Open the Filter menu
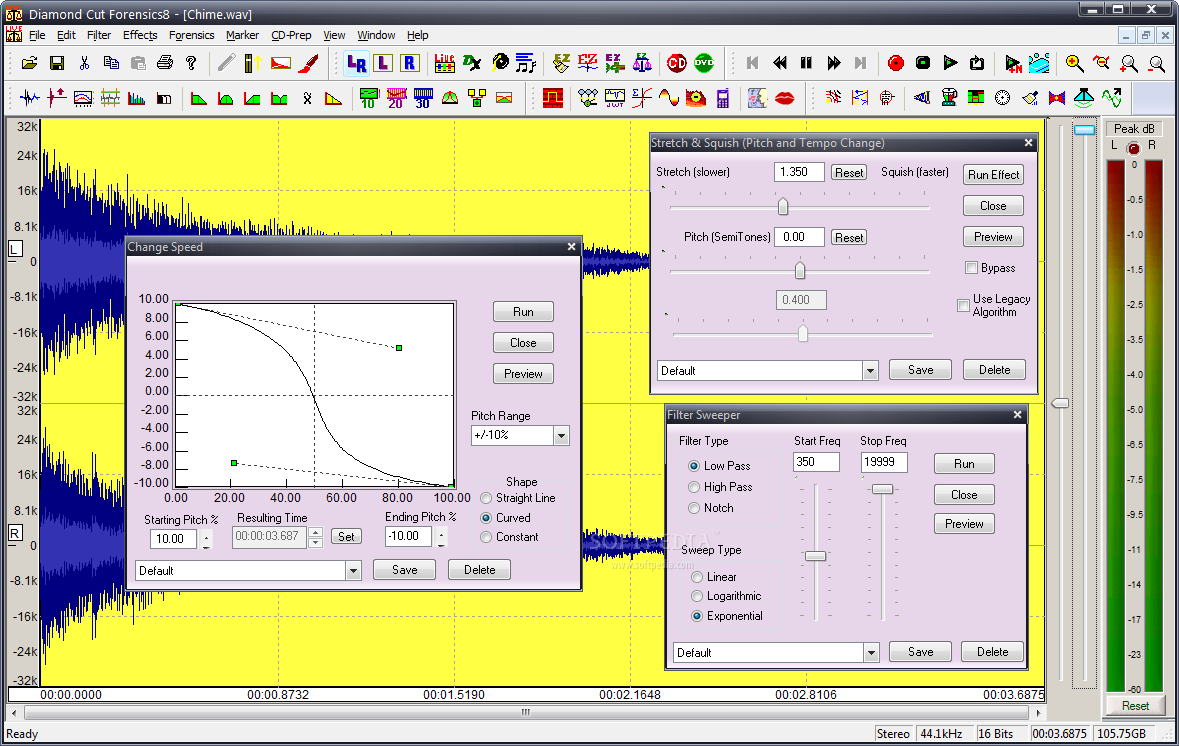This screenshot has height=746, width=1179. (99, 35)
